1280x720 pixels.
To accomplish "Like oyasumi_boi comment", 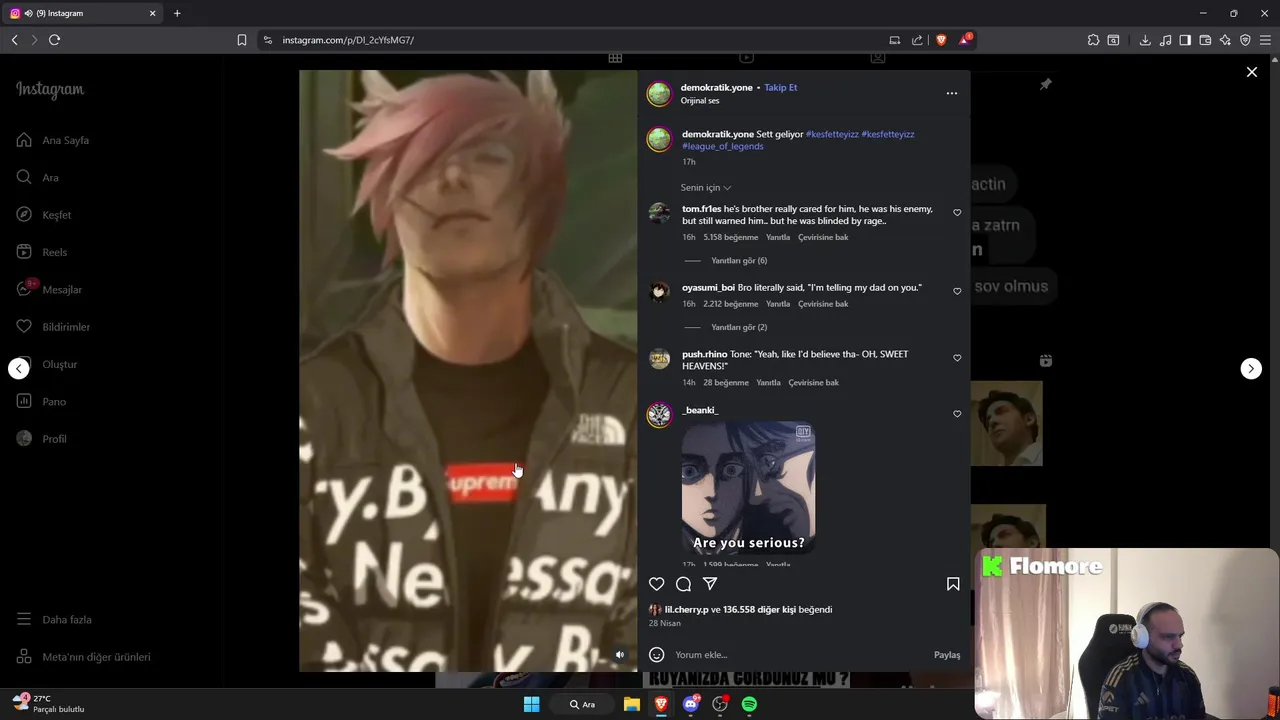I will click(x=957, y=291).
